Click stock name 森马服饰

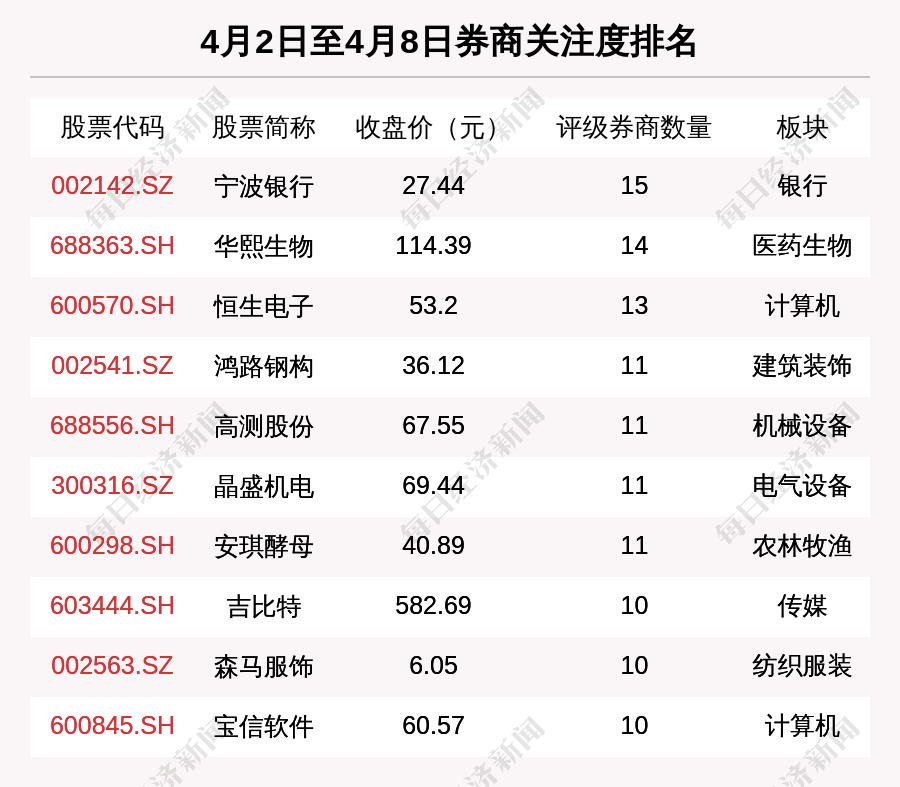point(263,666)
